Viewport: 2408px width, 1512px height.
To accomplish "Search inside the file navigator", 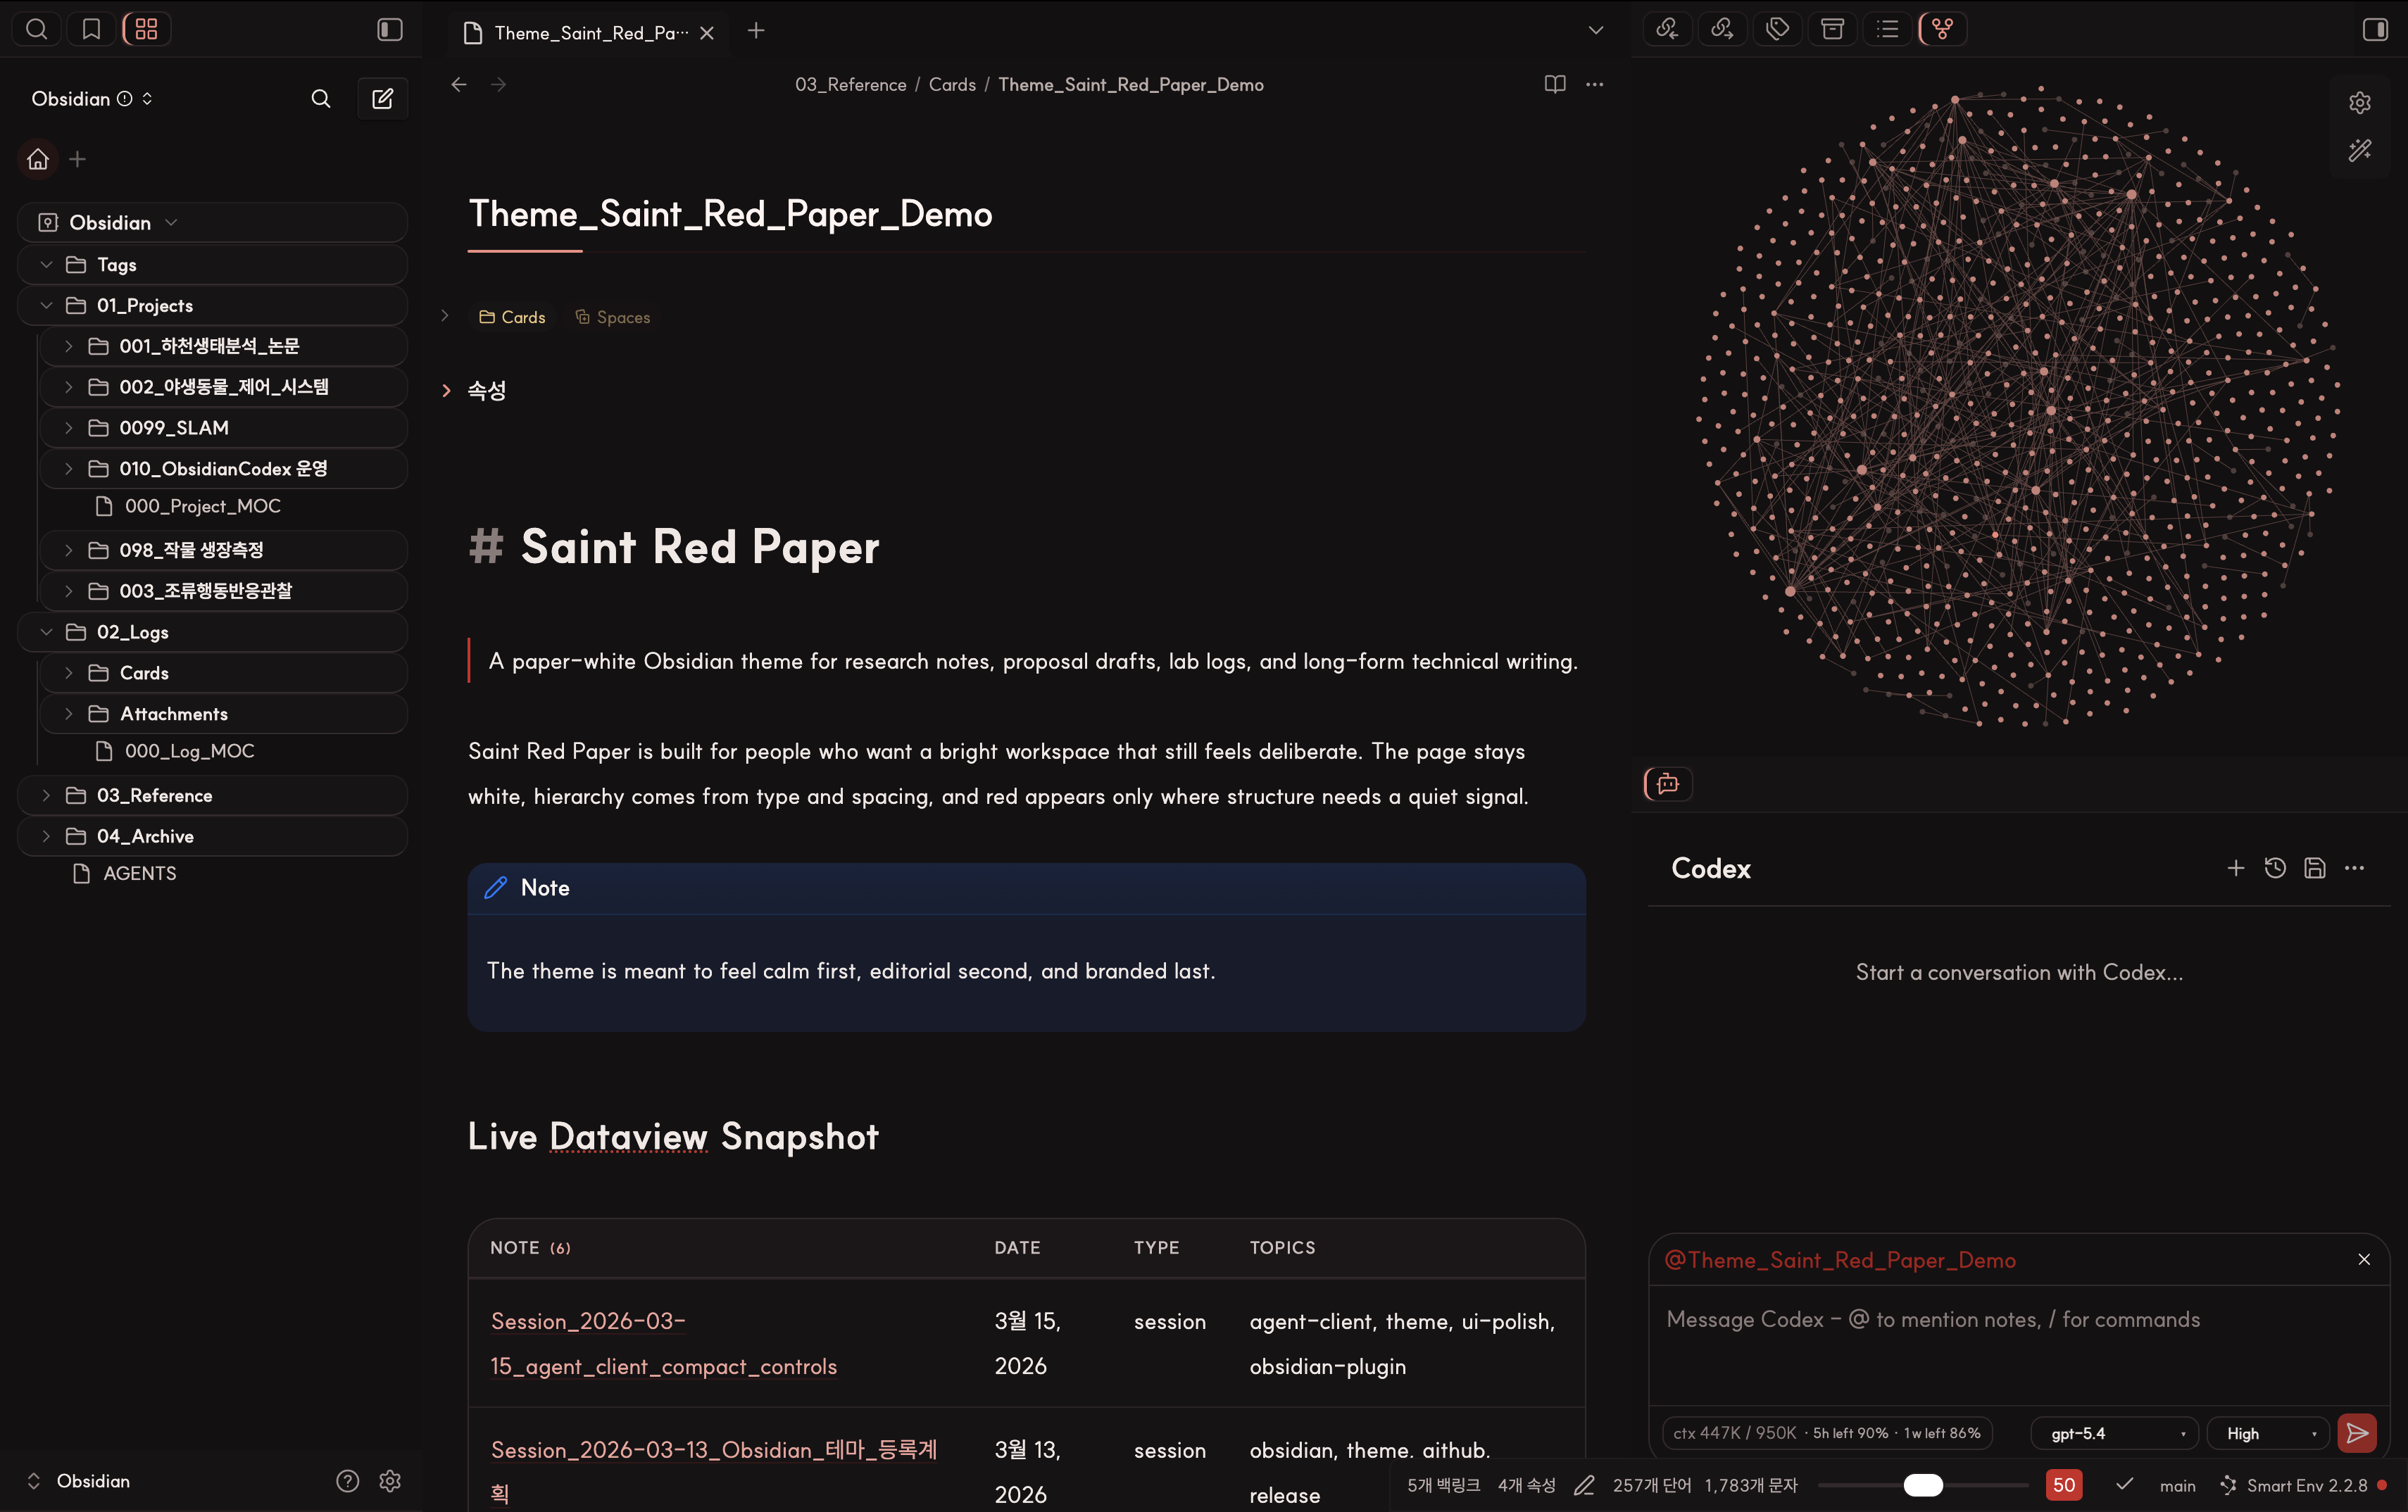I will click(321, 98).
